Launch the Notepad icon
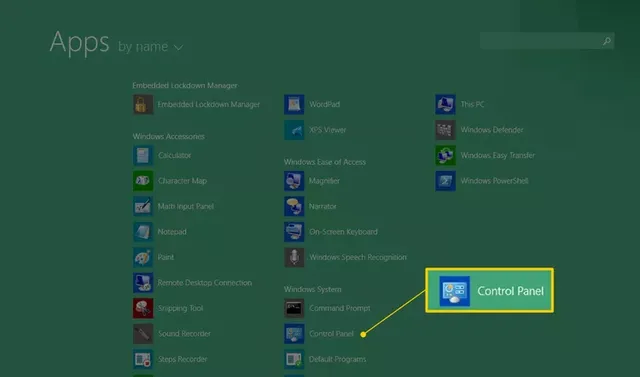640x377 pixels. pyautogui.click(x=143, y=232)
